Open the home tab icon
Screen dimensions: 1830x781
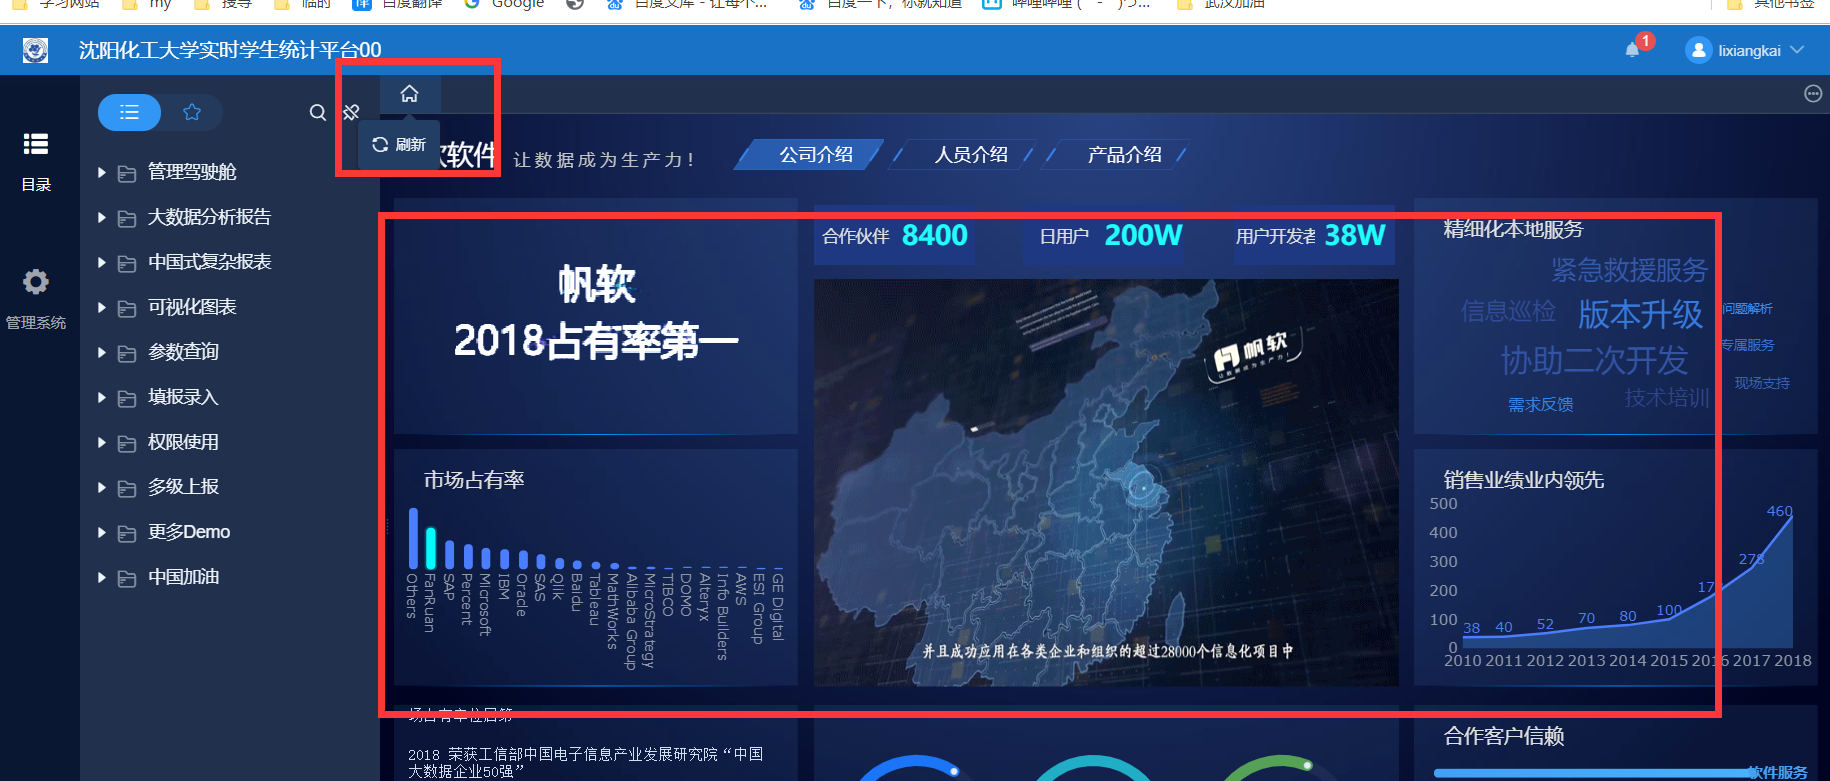(x=409, y=94)
